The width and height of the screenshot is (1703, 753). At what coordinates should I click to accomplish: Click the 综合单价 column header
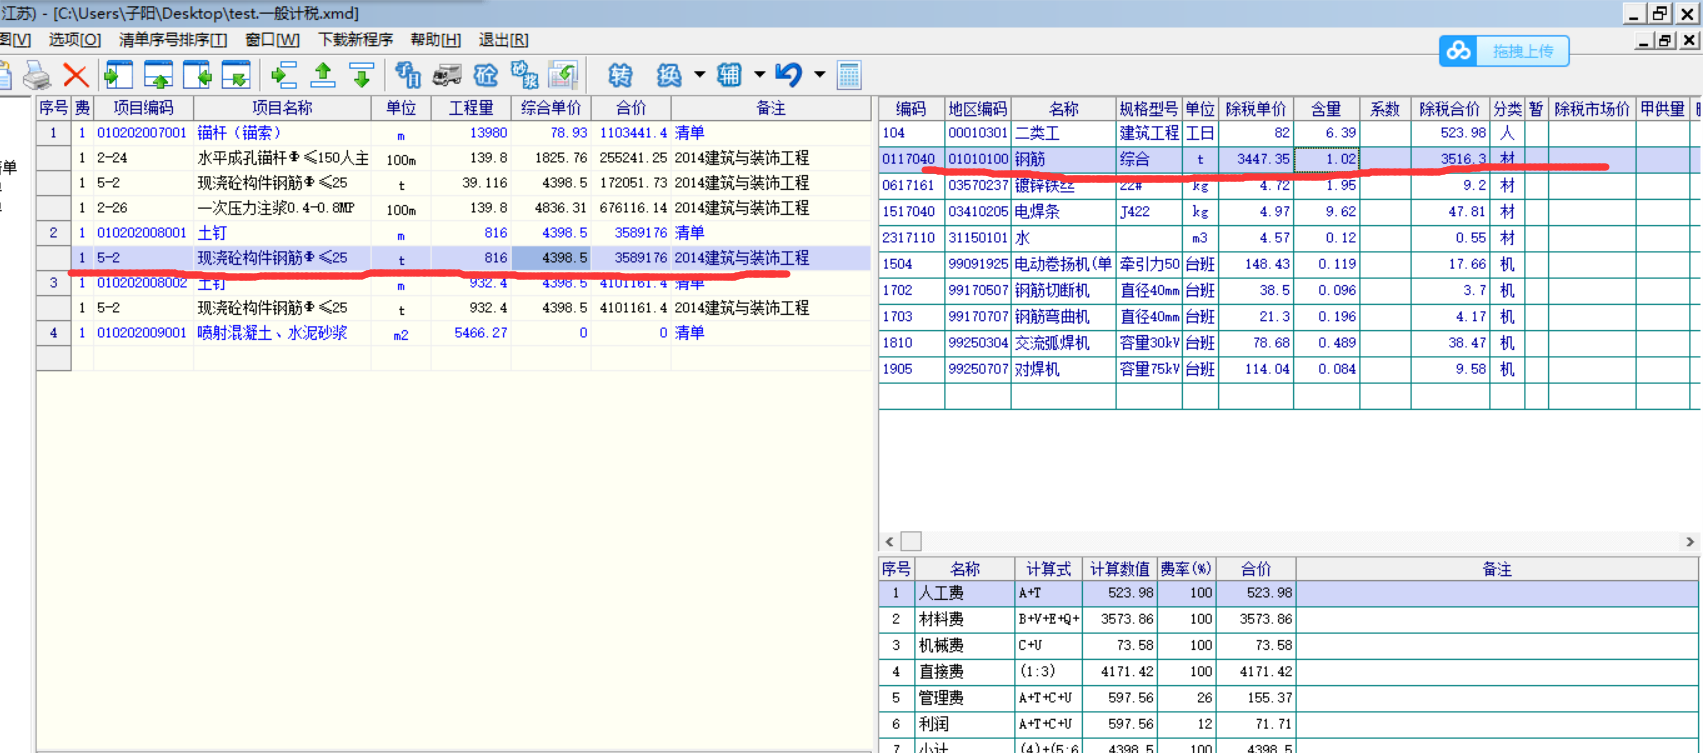pos(551,108)
